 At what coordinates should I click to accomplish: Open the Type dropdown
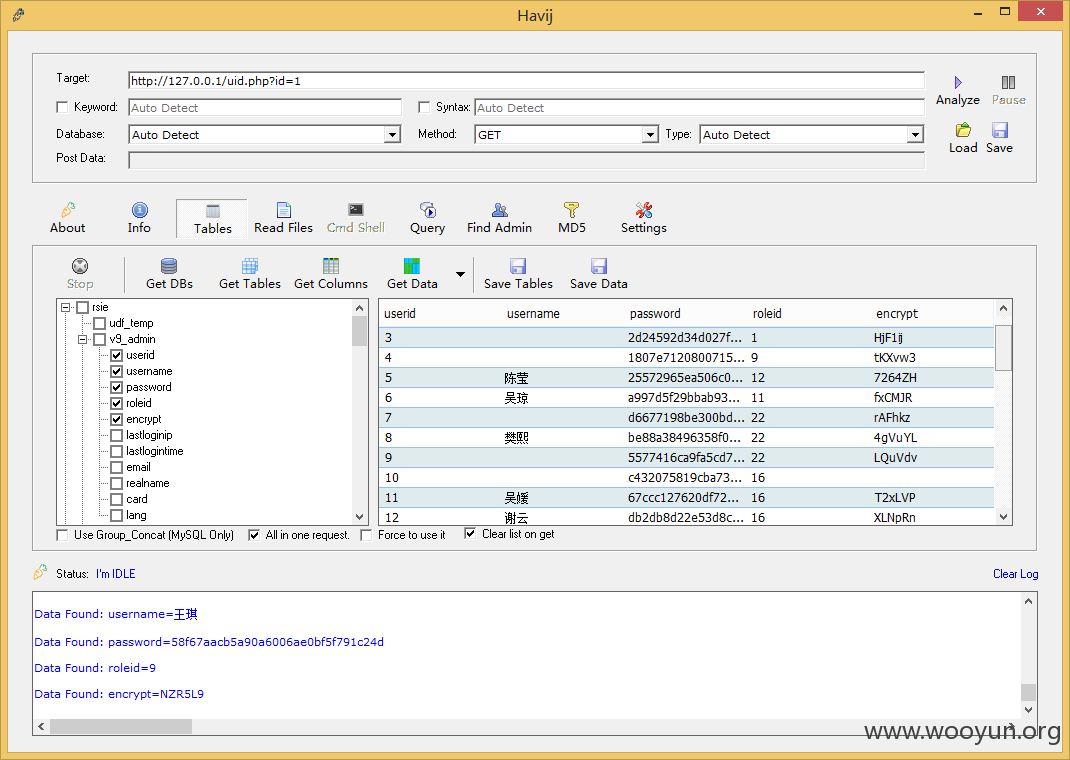pyautogui.click(x=915, y=135)
